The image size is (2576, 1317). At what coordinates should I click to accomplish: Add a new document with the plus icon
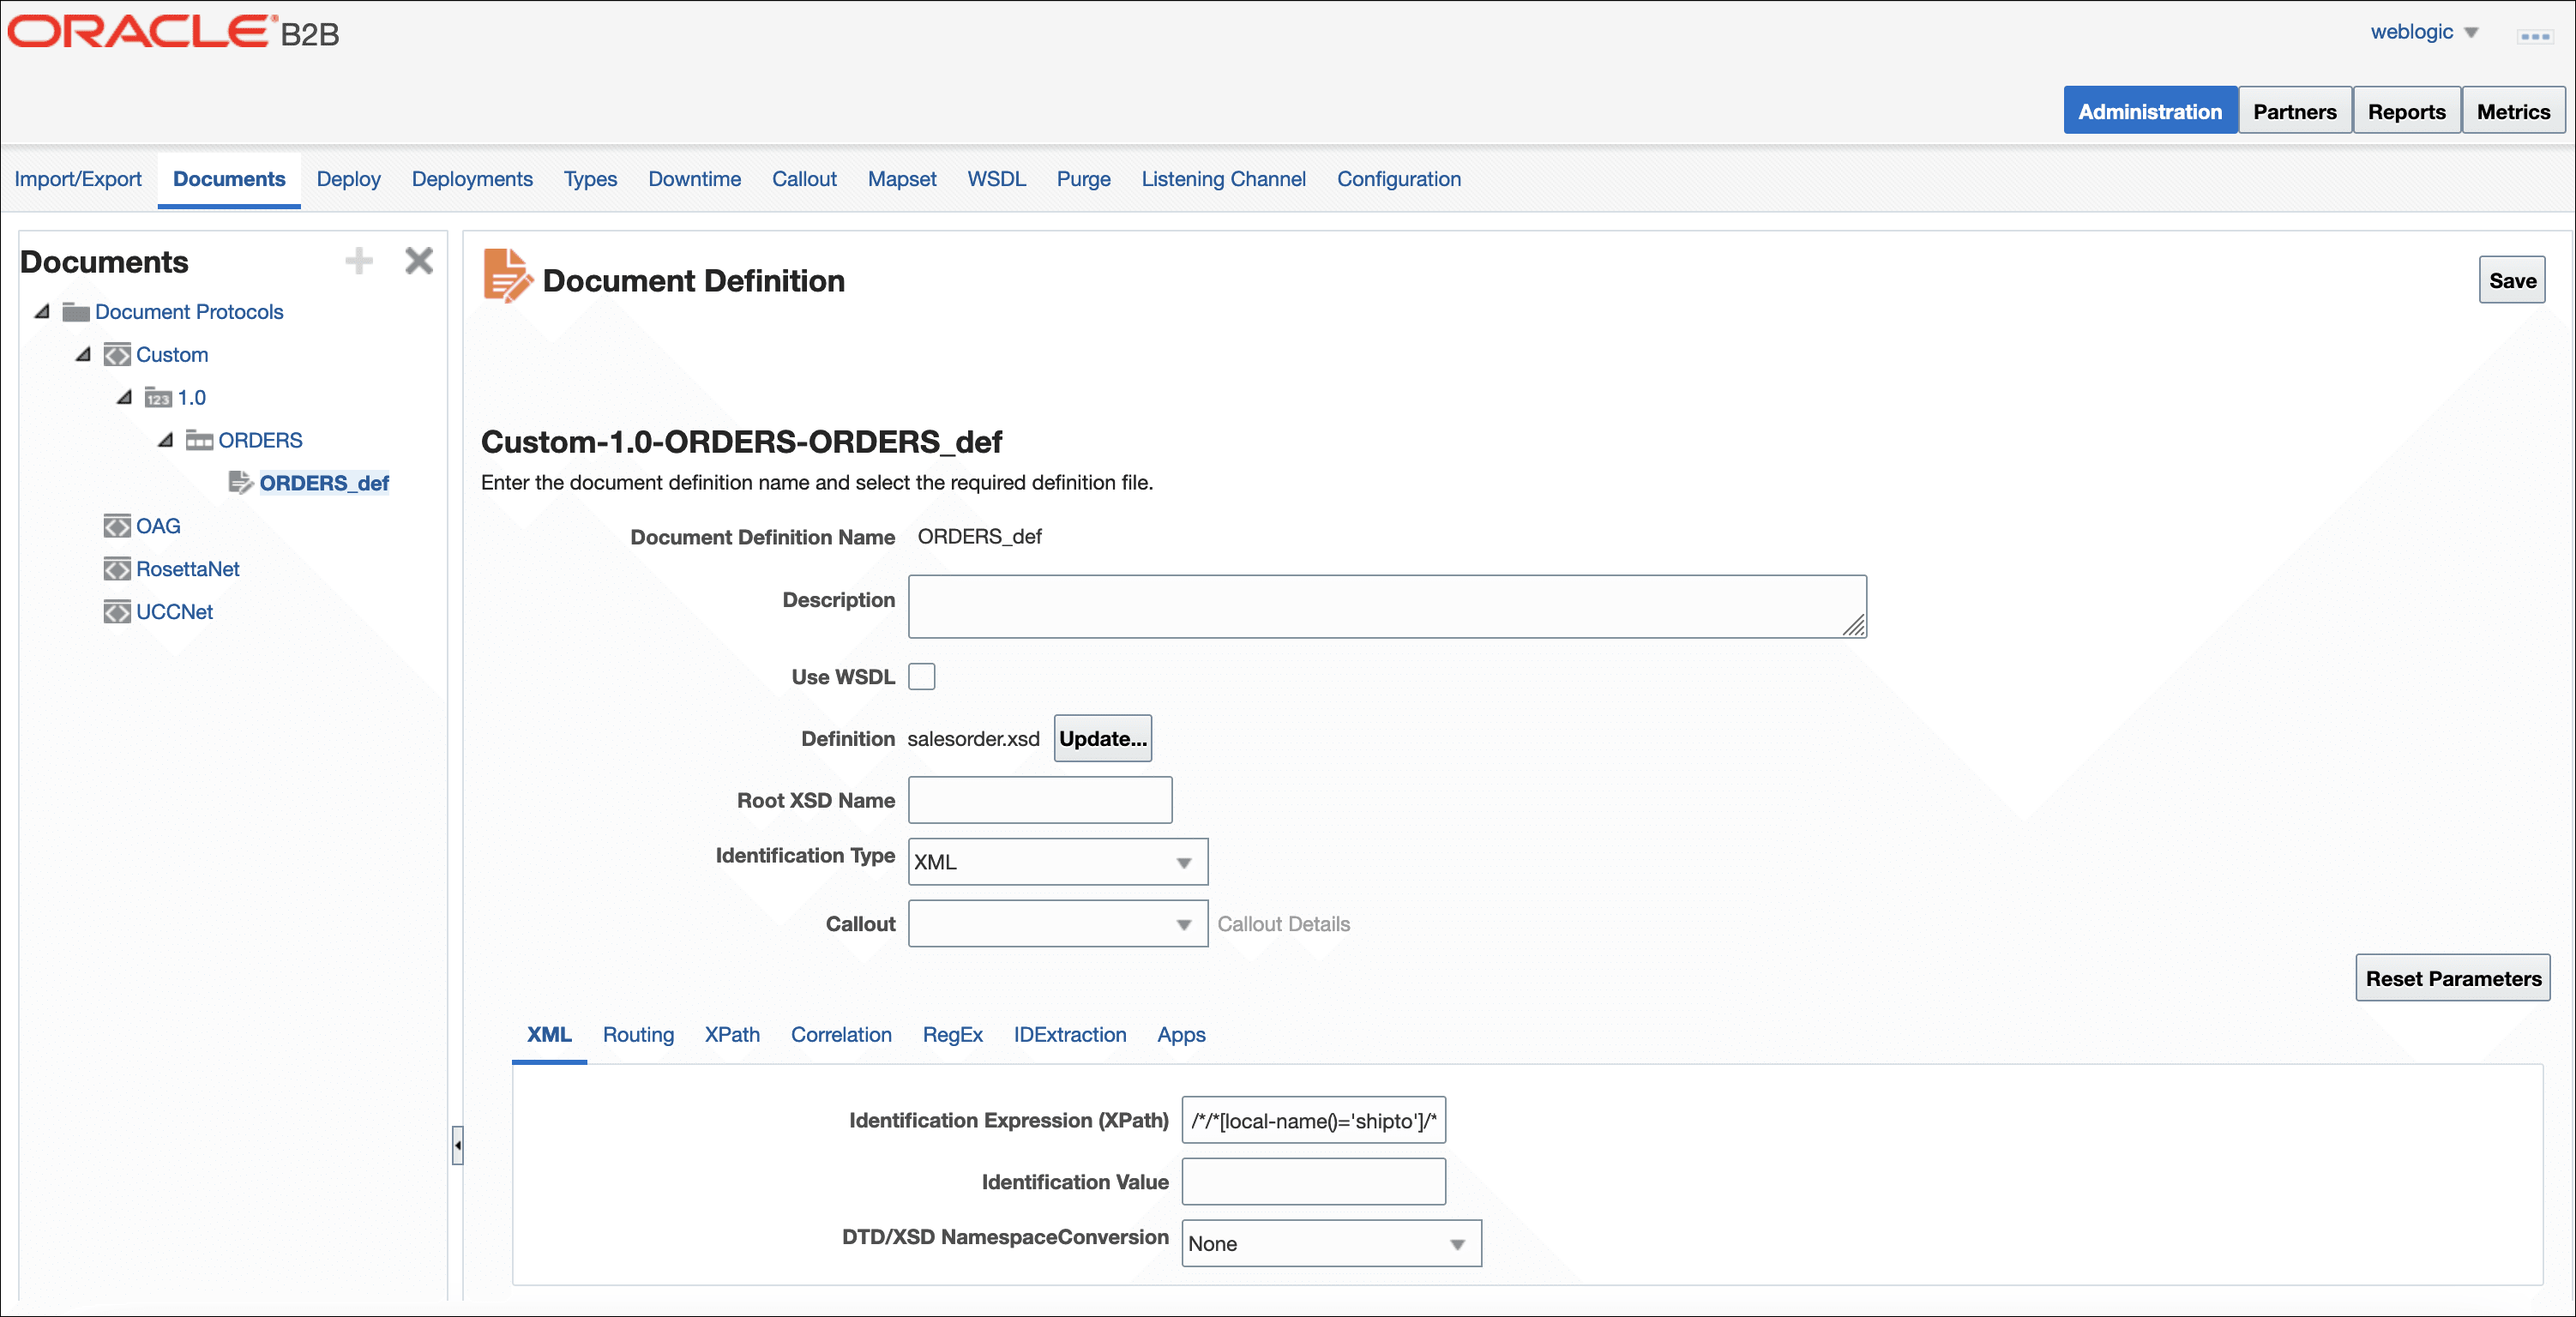[359, 261]
